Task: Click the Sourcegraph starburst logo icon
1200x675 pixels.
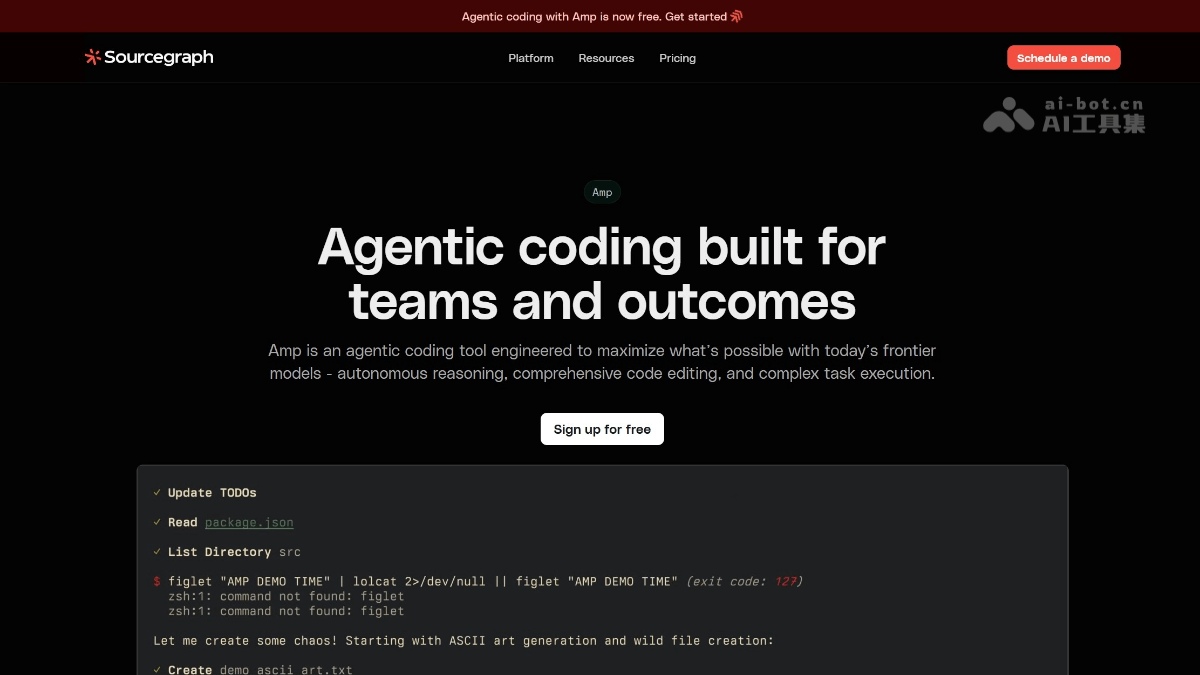Action: click(x=93, y=57)
